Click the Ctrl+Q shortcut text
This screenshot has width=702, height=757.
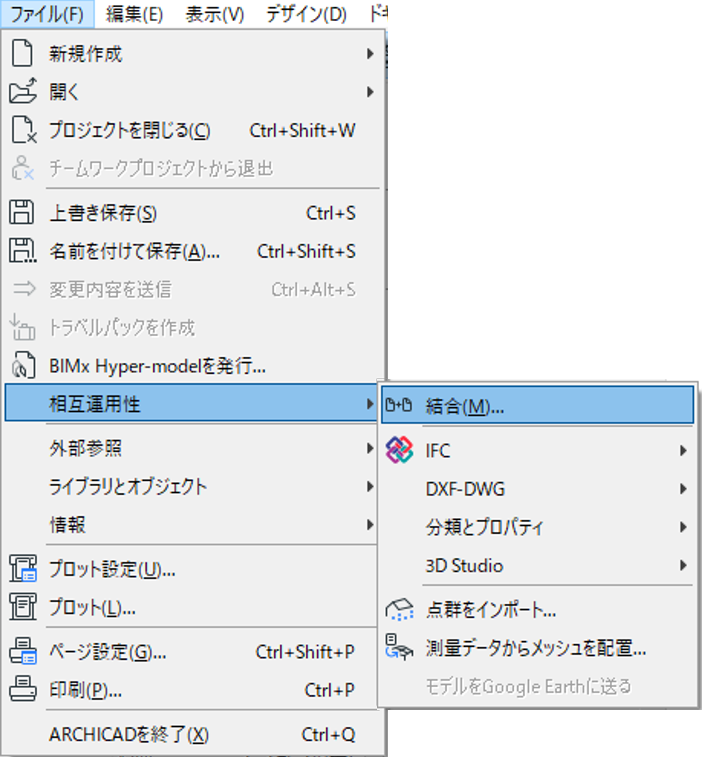328,734
